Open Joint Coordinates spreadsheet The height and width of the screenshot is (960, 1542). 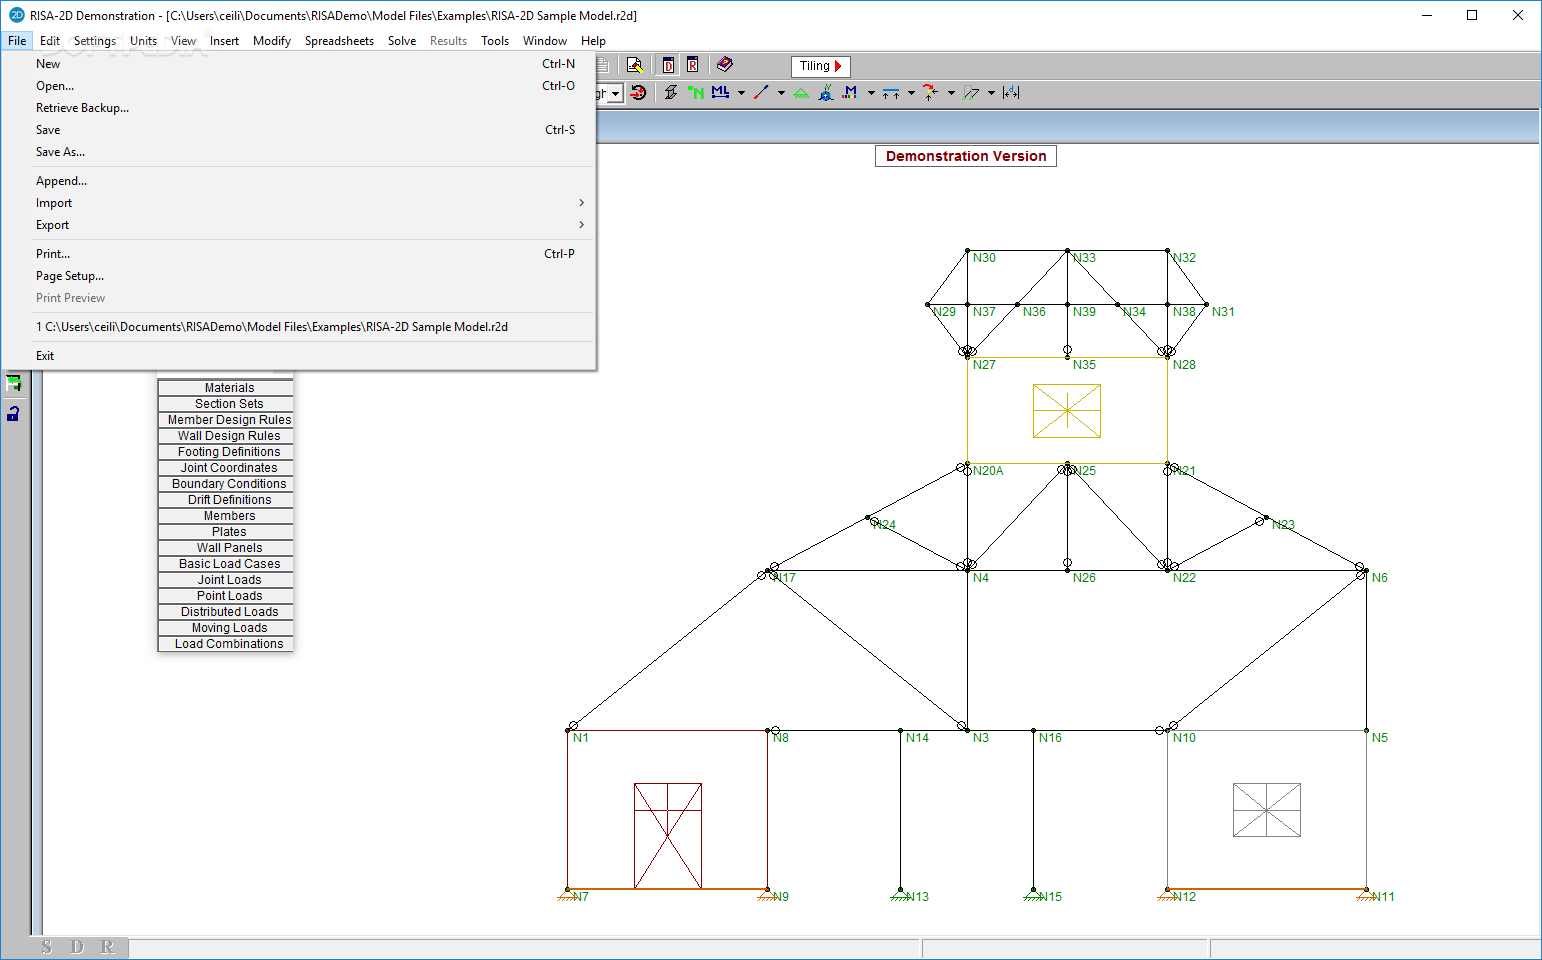226,468
